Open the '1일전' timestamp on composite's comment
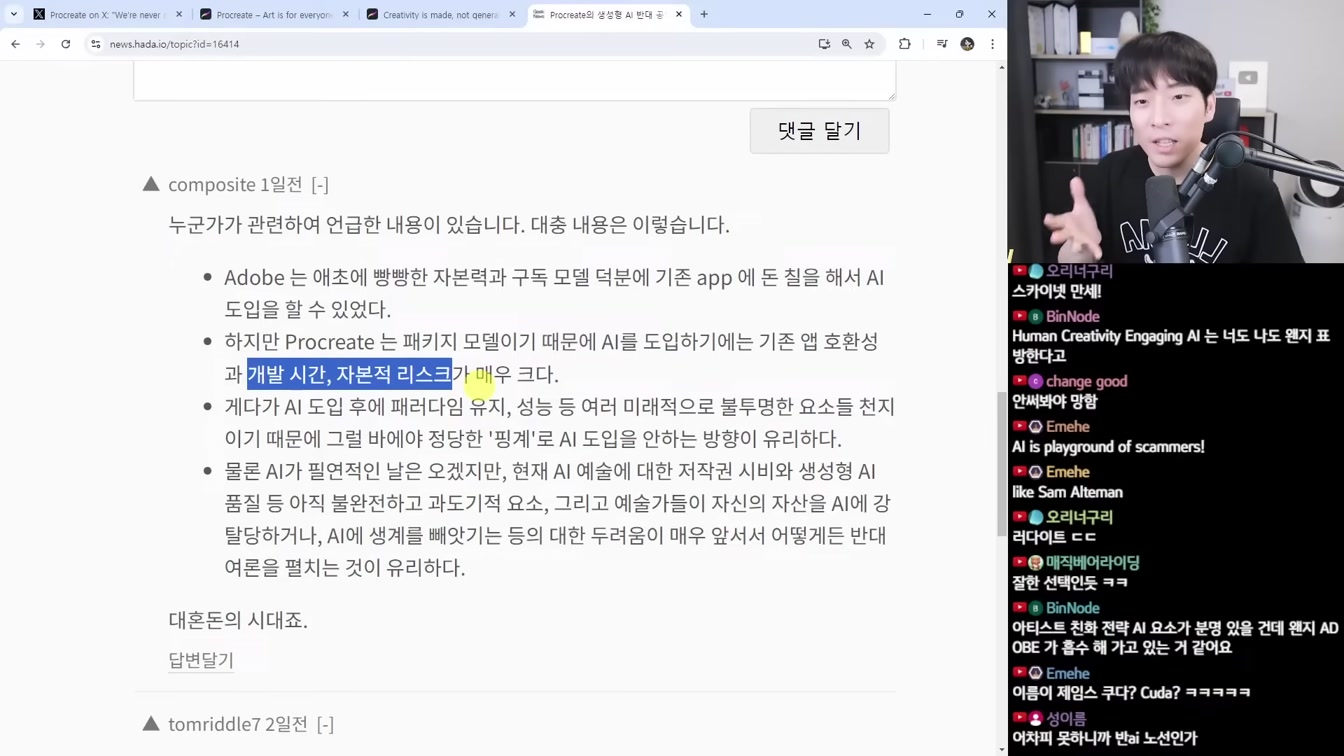The width and height of the screenshot is (1344, 756). coord(282,184)
